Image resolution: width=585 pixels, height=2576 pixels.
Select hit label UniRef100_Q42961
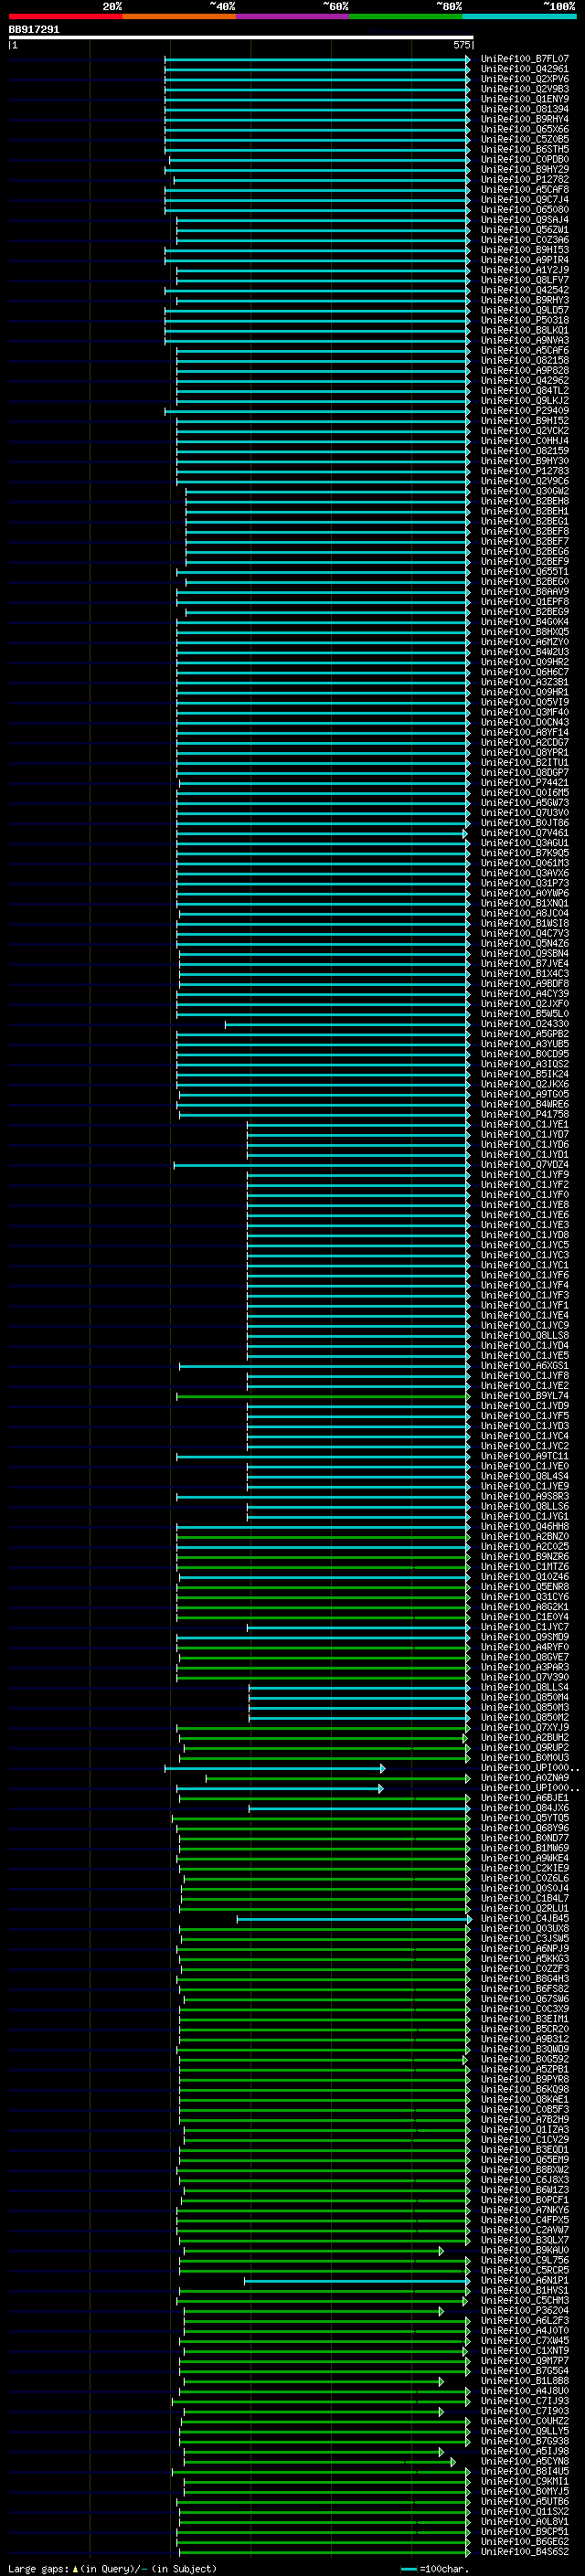point(525,69)
